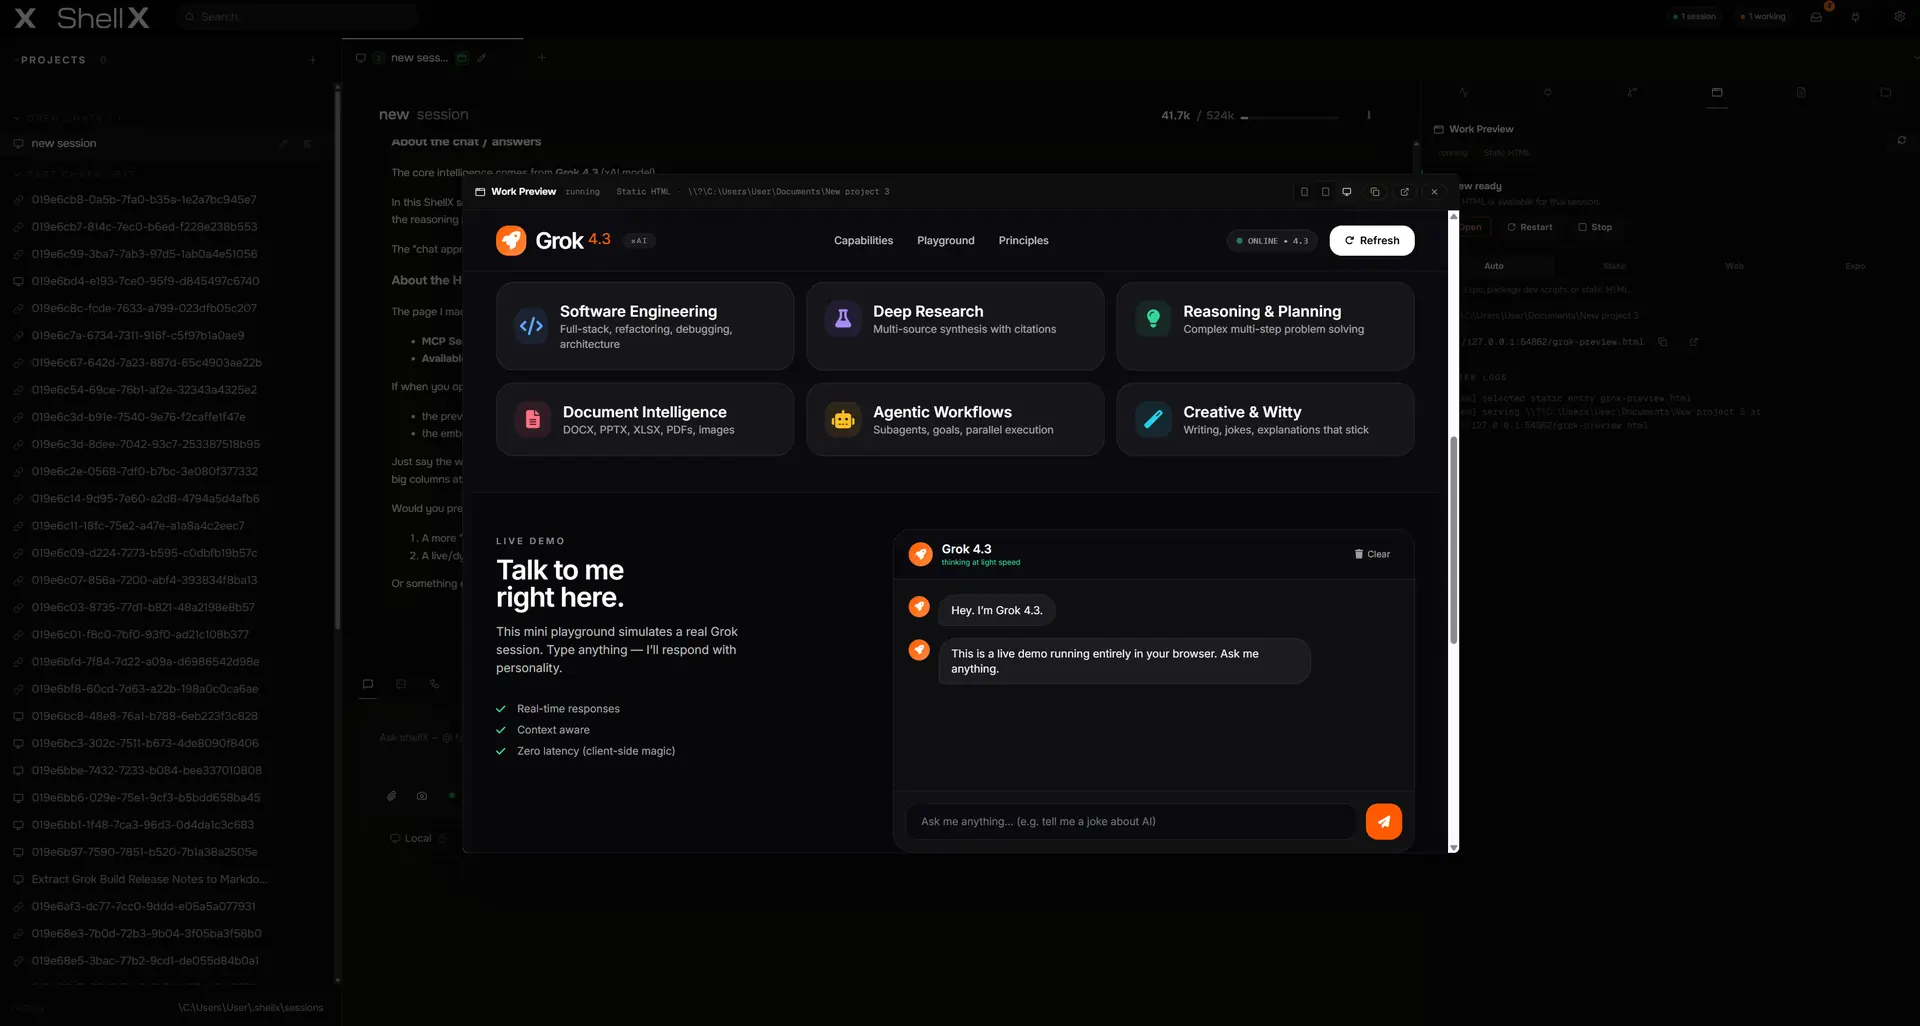The height and width of the screenshot is (1026, 1920).
Task: Click Restart button in right panel
Action: click(1530, 227)
